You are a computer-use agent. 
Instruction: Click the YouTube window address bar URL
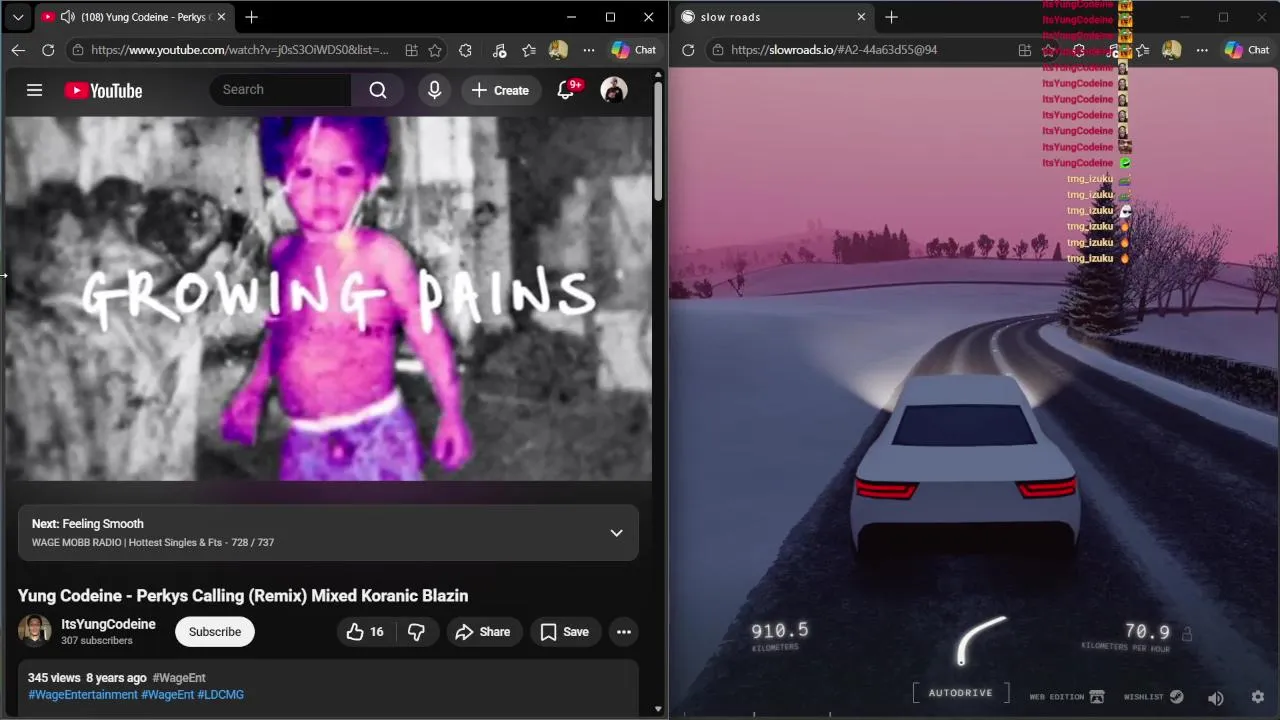click(x=240, y=50)
